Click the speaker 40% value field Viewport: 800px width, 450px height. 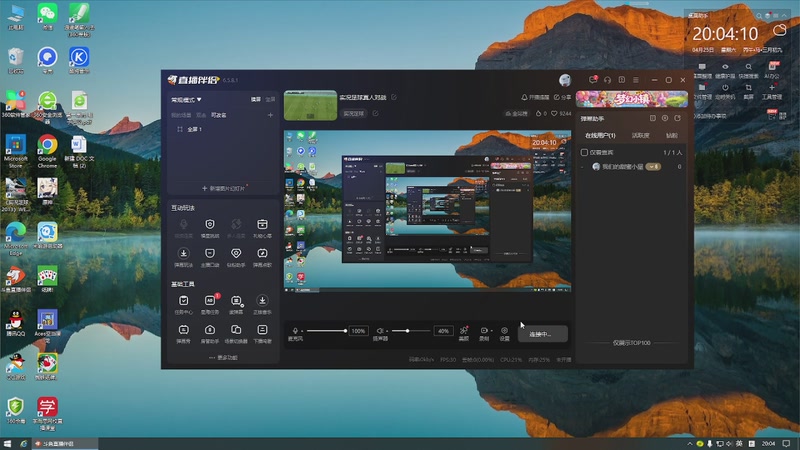[x=443, y=331]
